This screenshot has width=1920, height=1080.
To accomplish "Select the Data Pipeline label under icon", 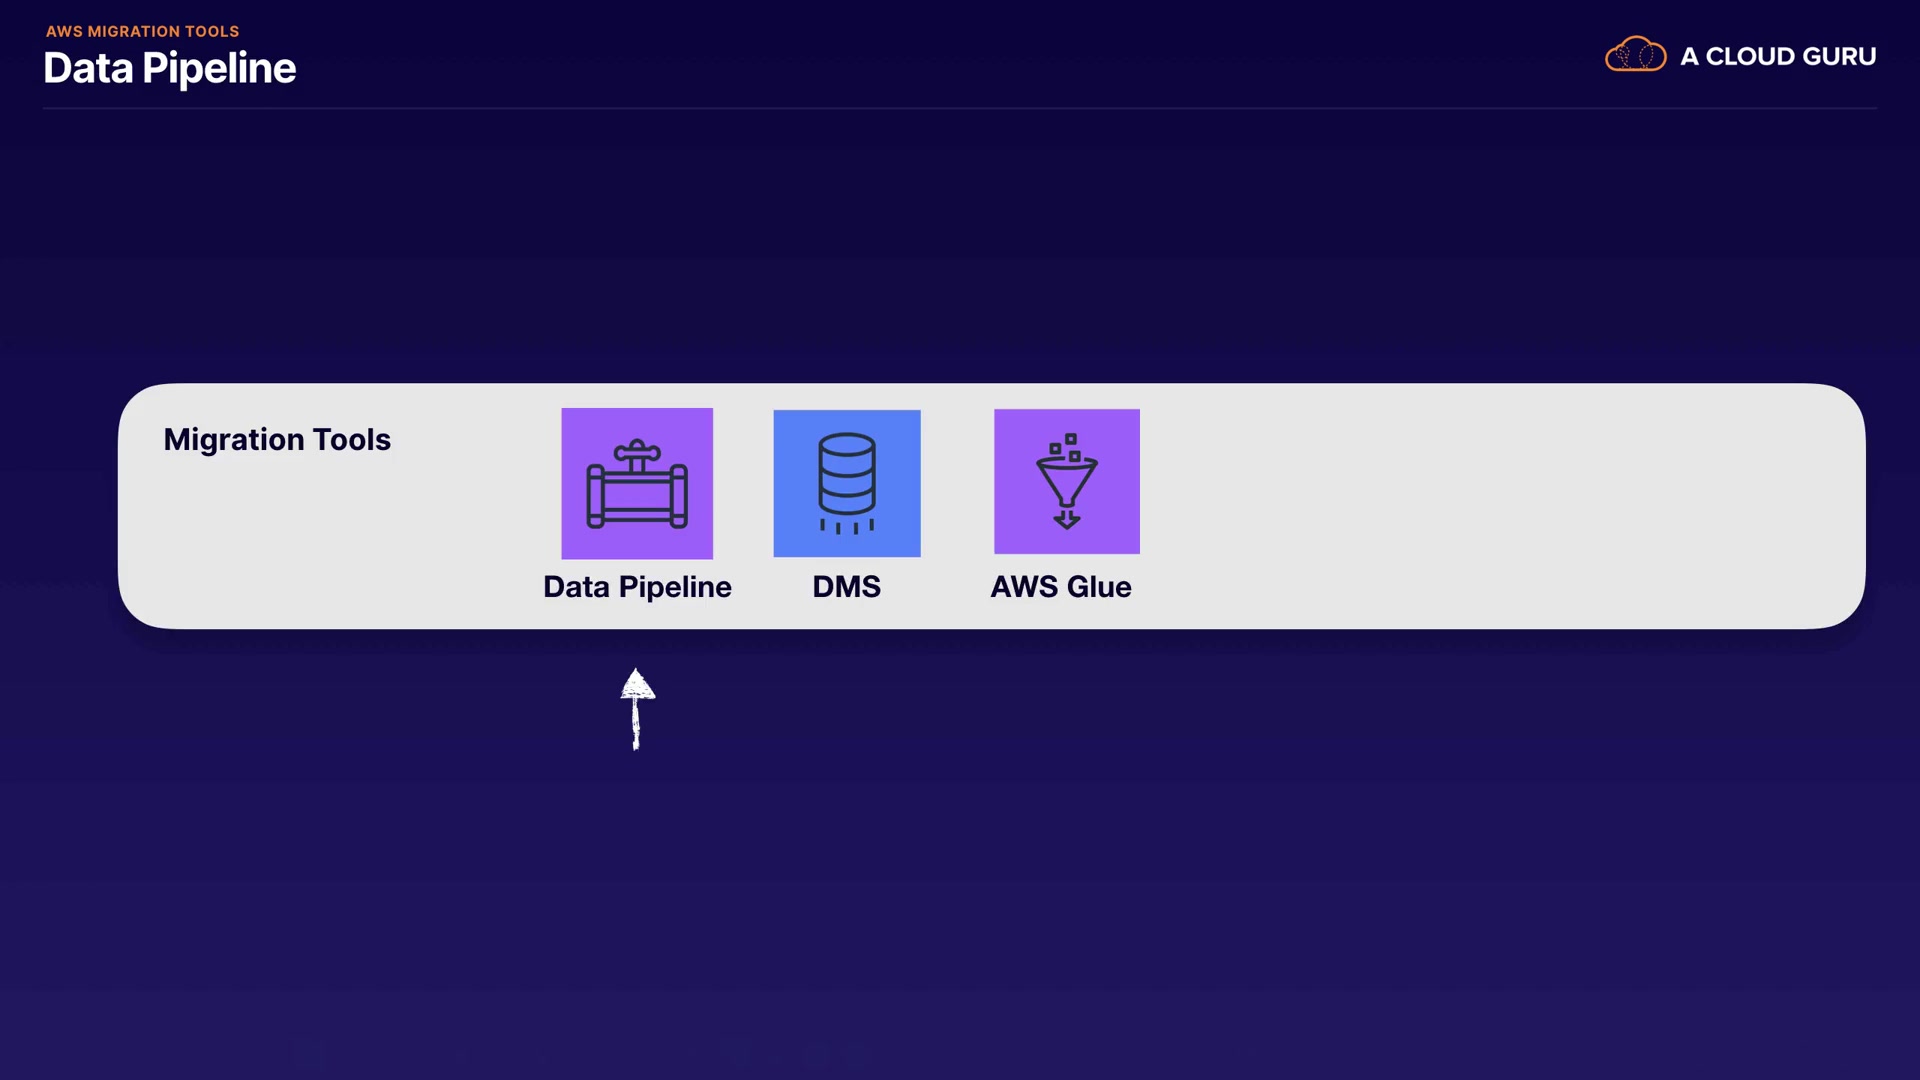I will coord(637,587).
